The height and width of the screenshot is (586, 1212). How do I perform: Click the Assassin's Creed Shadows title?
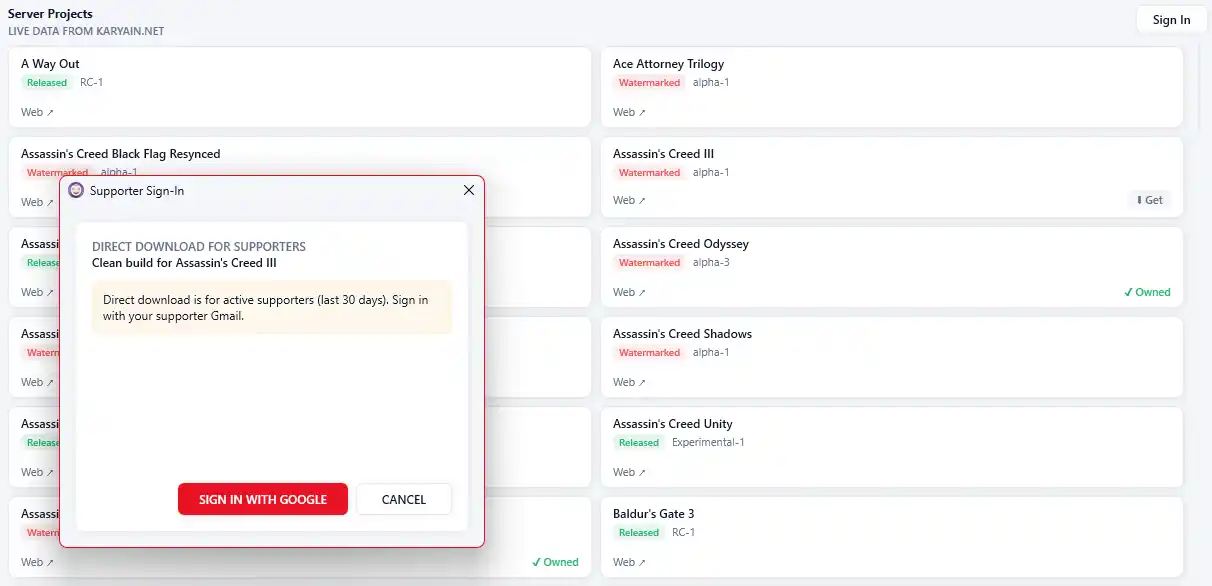pos(682,334)
